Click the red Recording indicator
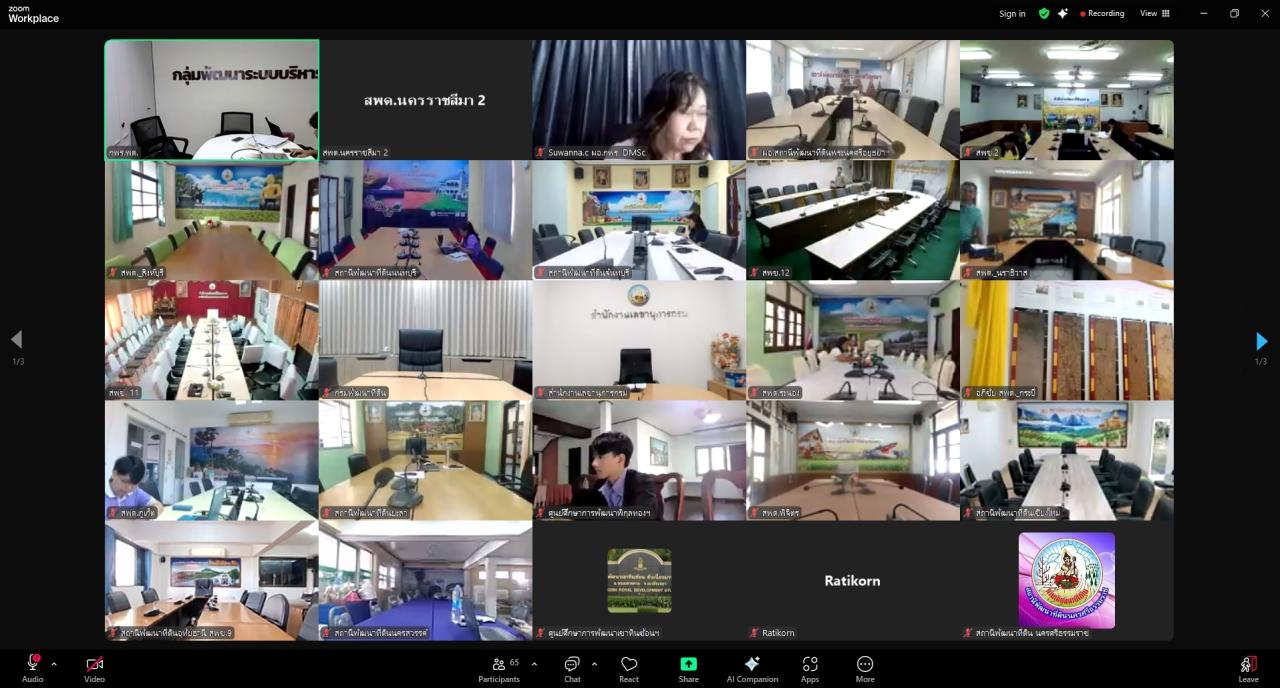The width and height of the screenshot is (1280, 688). [x=1102, y=14]
